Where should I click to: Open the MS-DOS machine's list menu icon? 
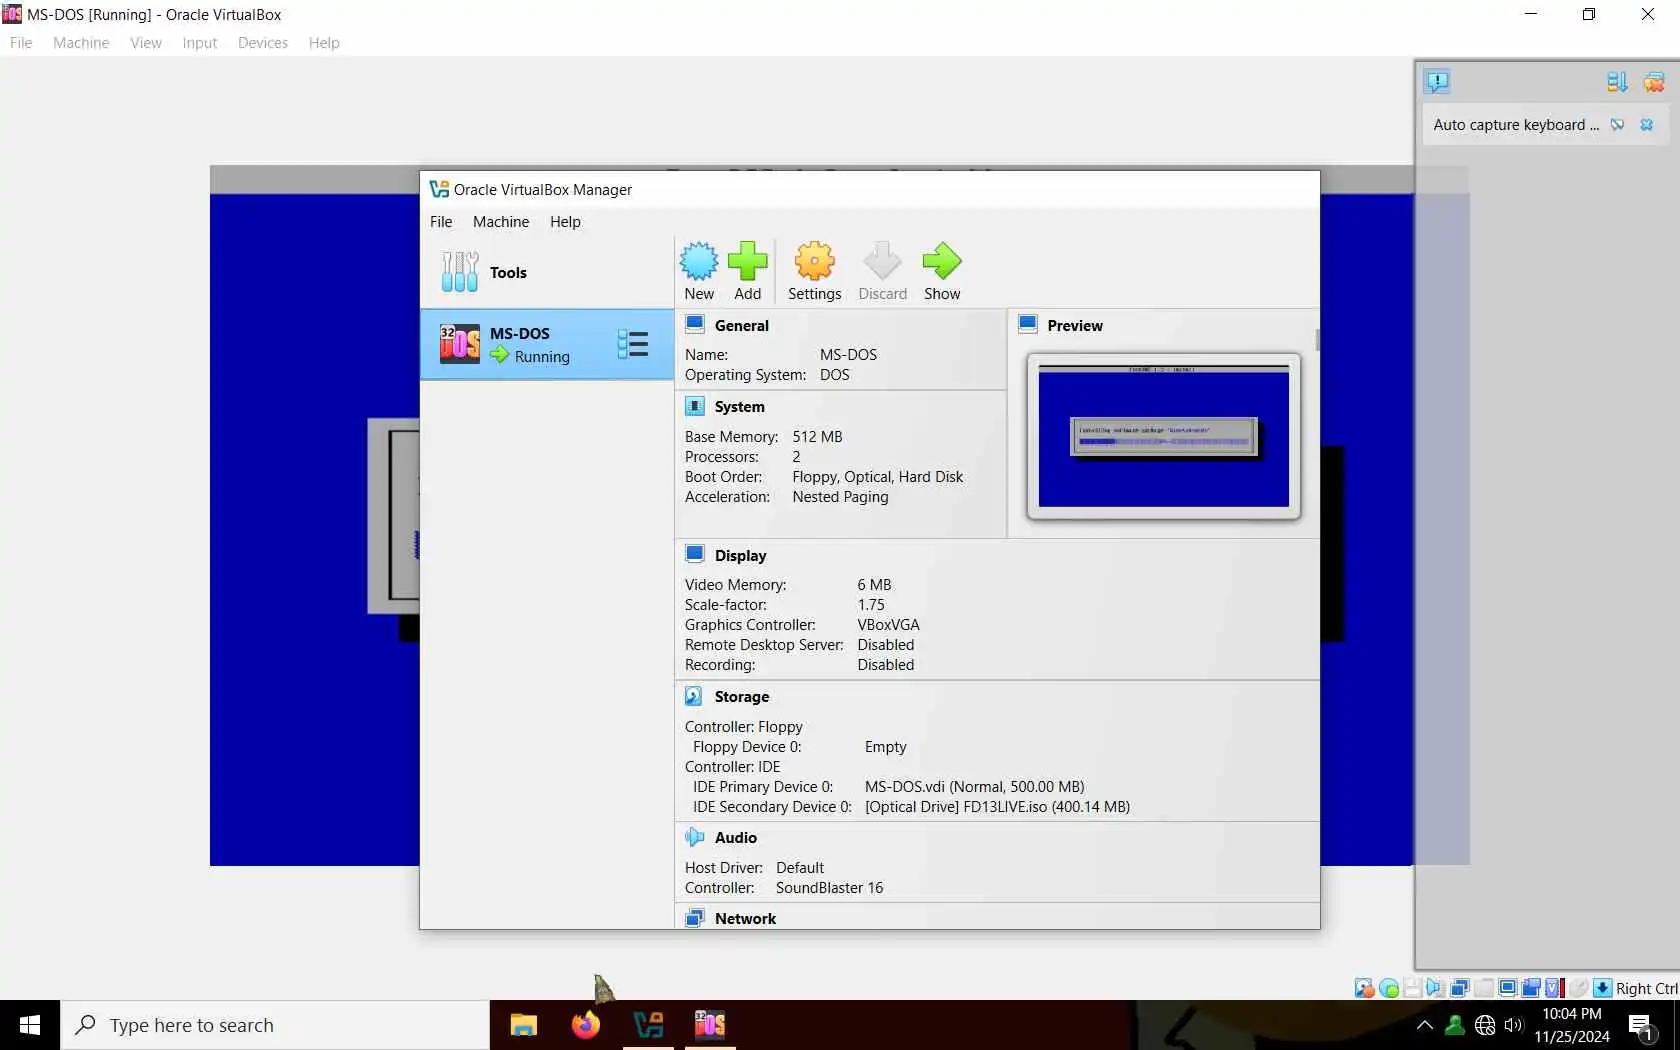632,344
